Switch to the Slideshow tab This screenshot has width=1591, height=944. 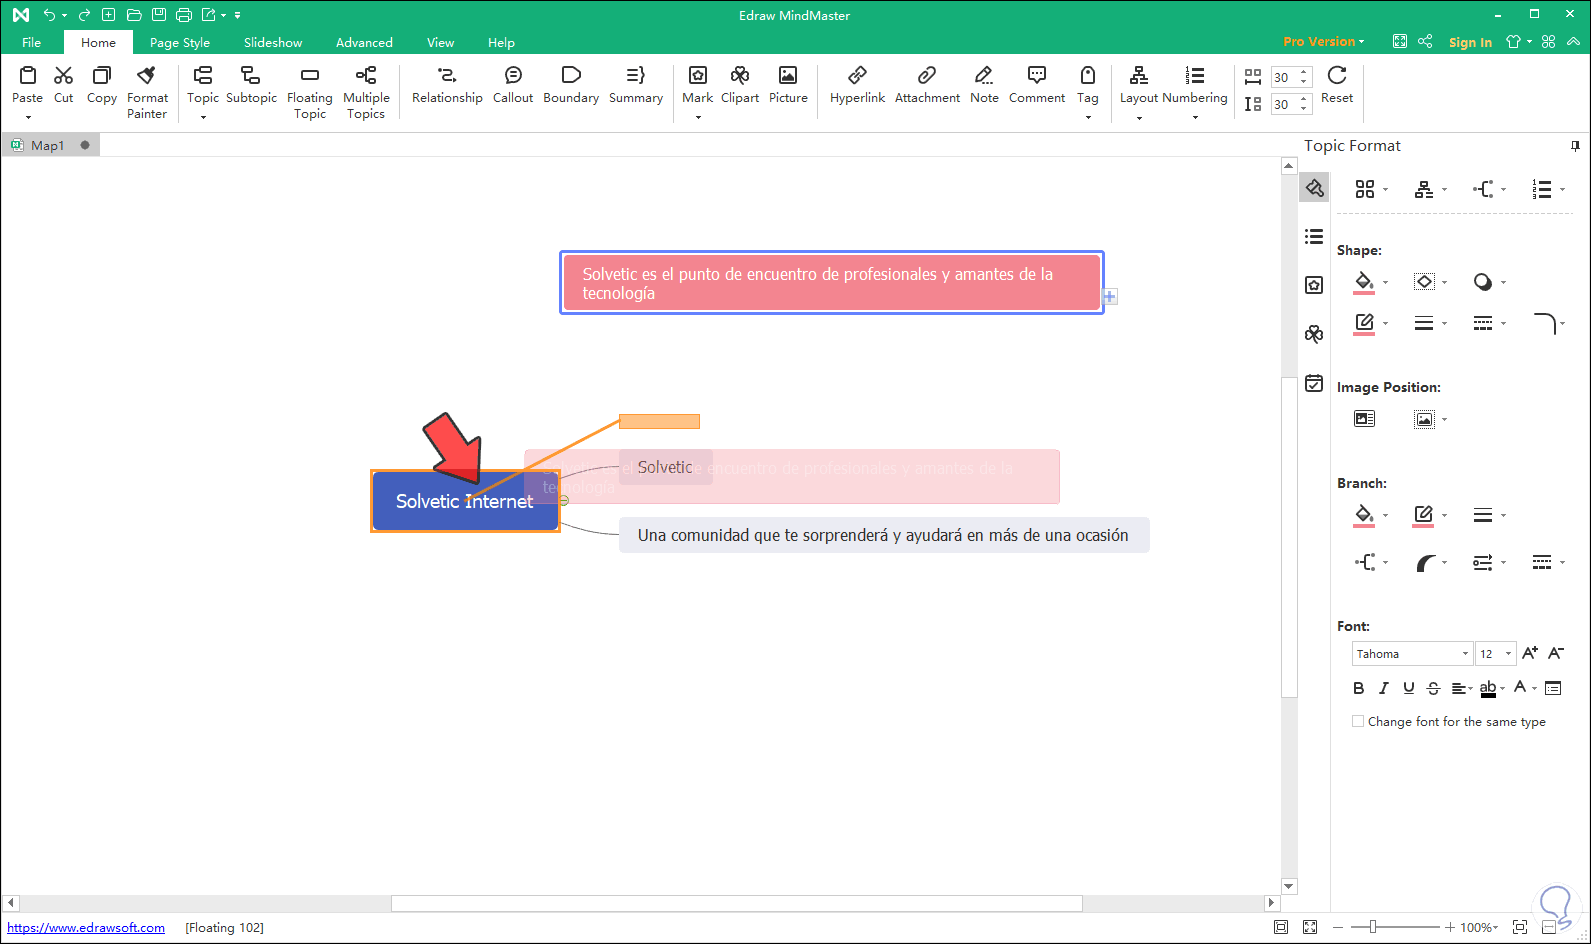click(x=273, y=42)
